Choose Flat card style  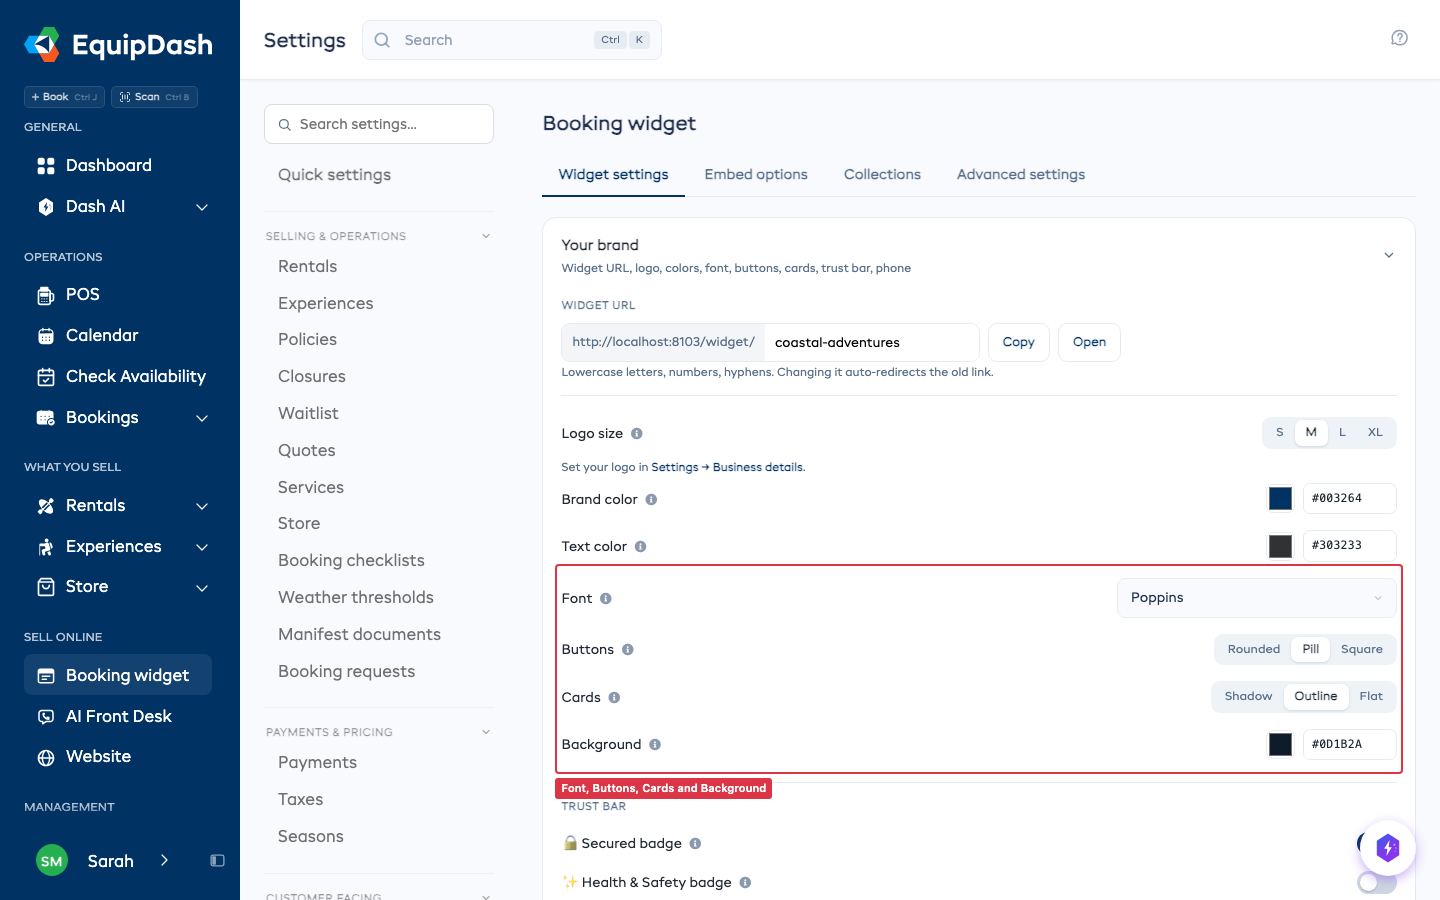[x=1371, y=696]
